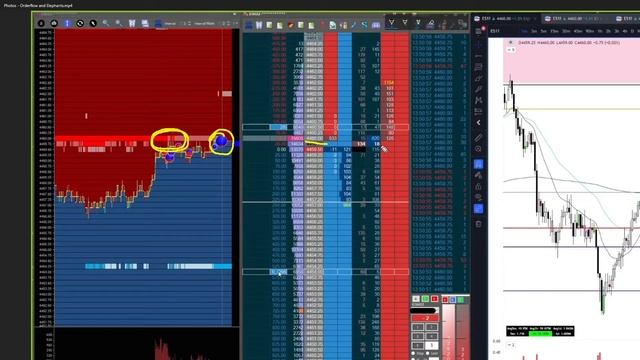Select the Fibonacci tool in TradingView sidebar
This screenshot has height=360, width=640.
click(x=478, y=67)
